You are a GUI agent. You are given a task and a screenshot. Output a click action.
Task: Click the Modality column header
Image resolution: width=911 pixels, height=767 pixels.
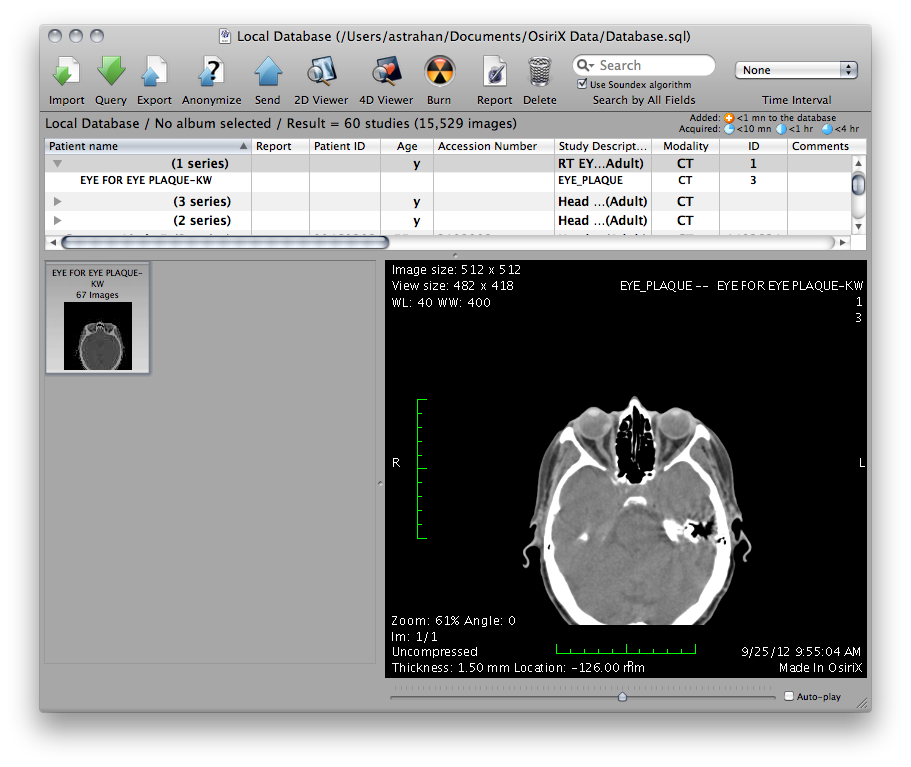(x=685, y=146)
